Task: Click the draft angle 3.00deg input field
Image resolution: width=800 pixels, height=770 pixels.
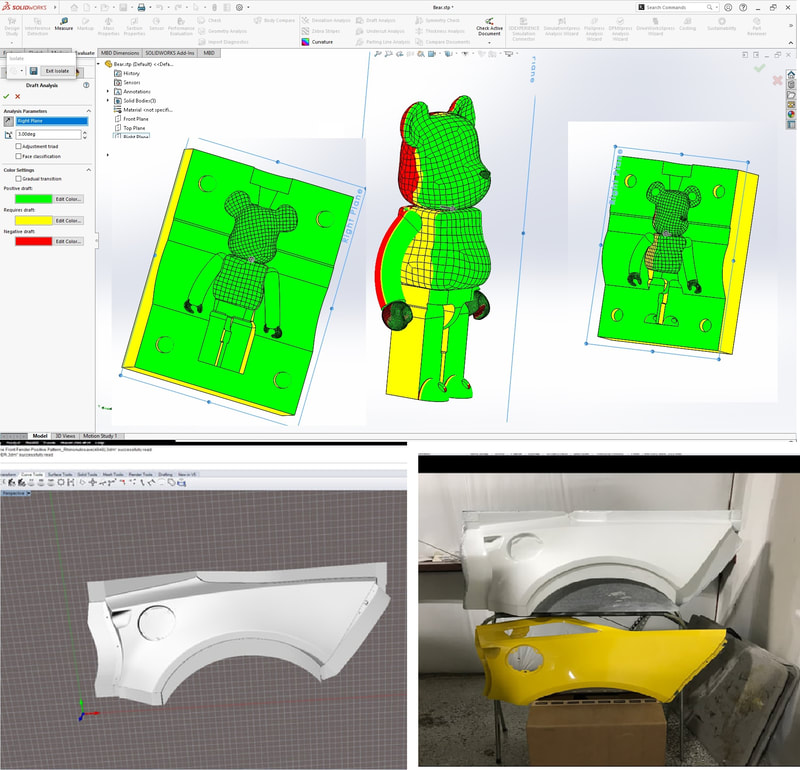Action: click(48, 134)
